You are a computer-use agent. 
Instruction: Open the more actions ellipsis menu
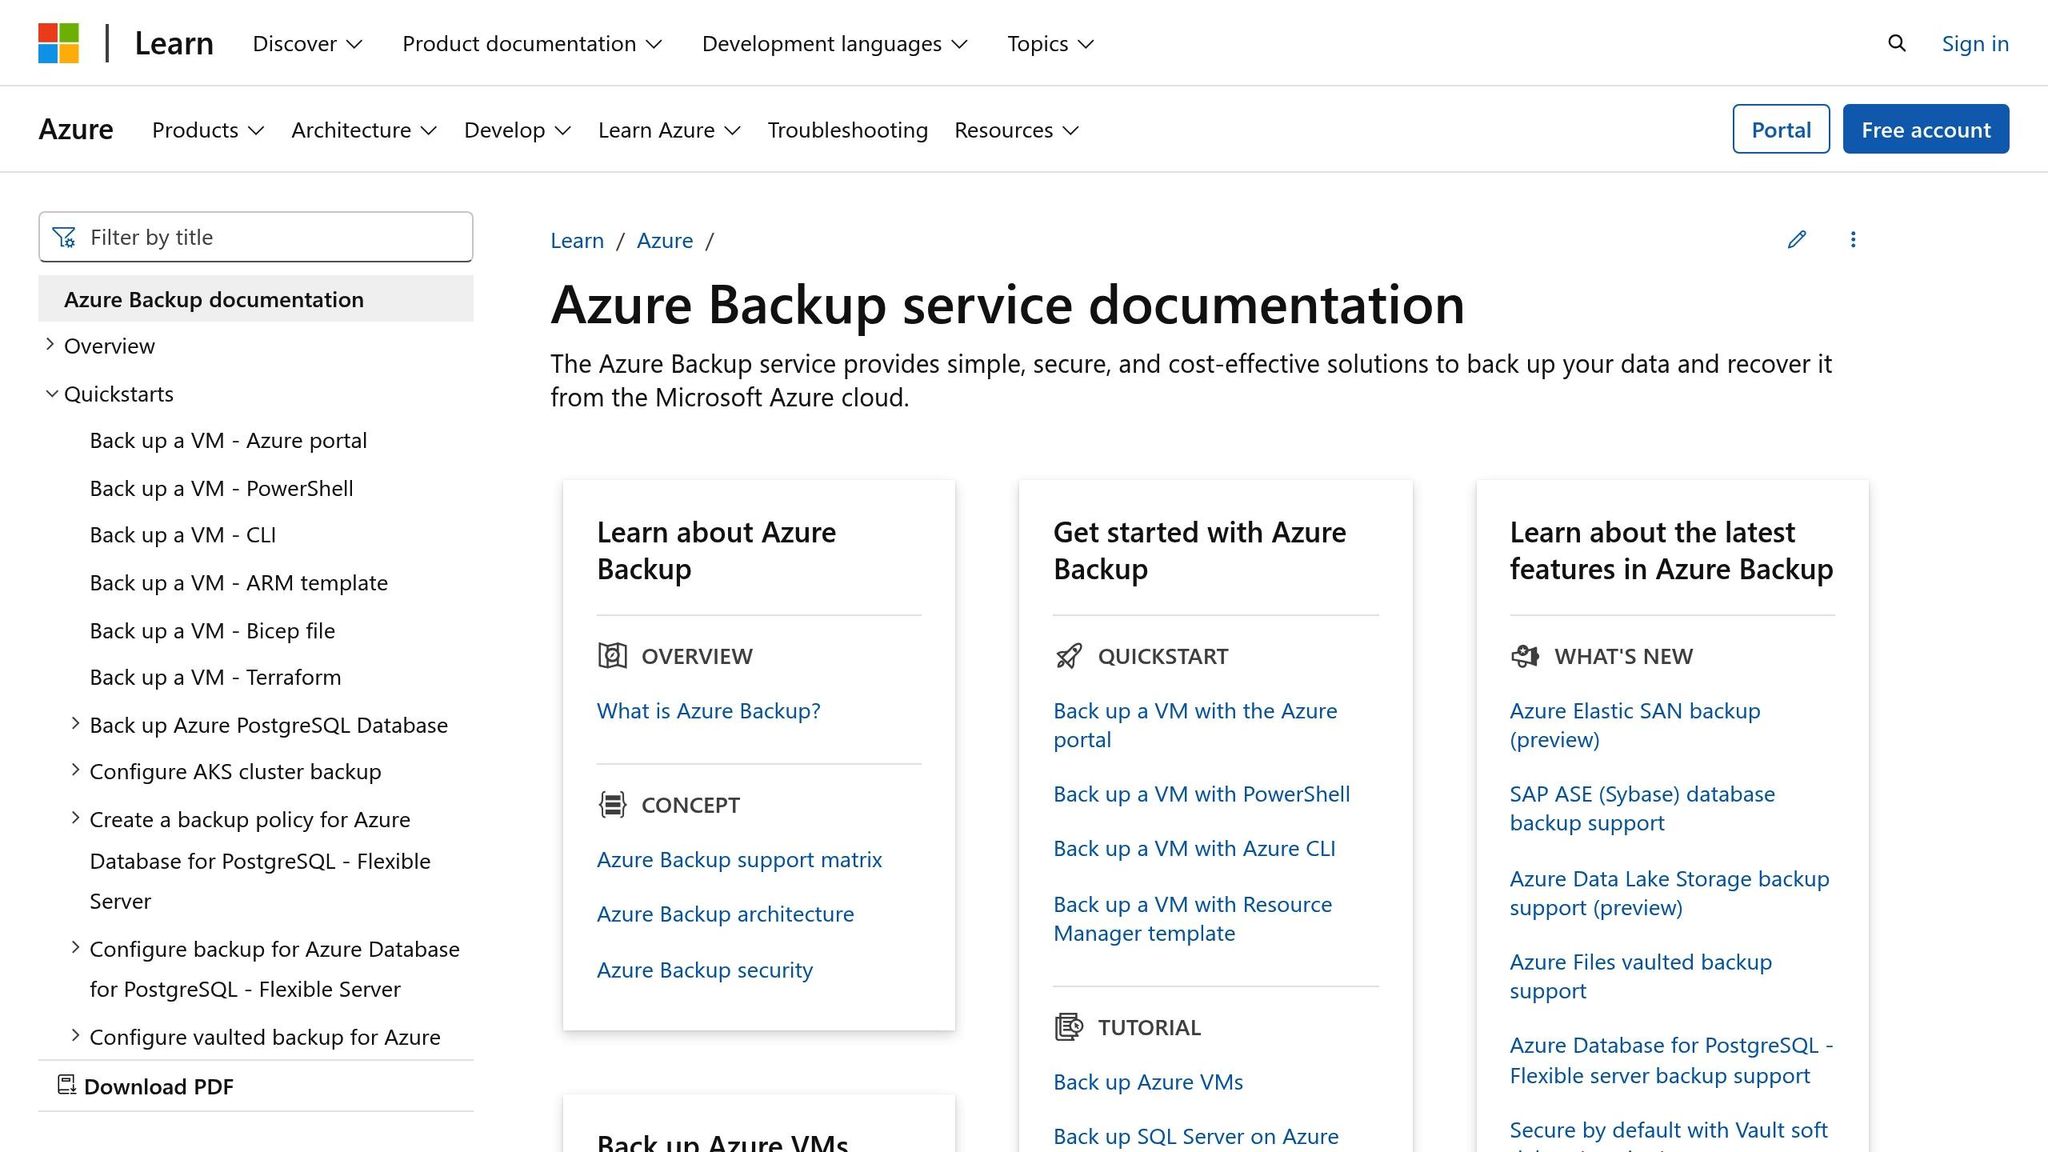pyautogui.click(x=1853, y=239)
